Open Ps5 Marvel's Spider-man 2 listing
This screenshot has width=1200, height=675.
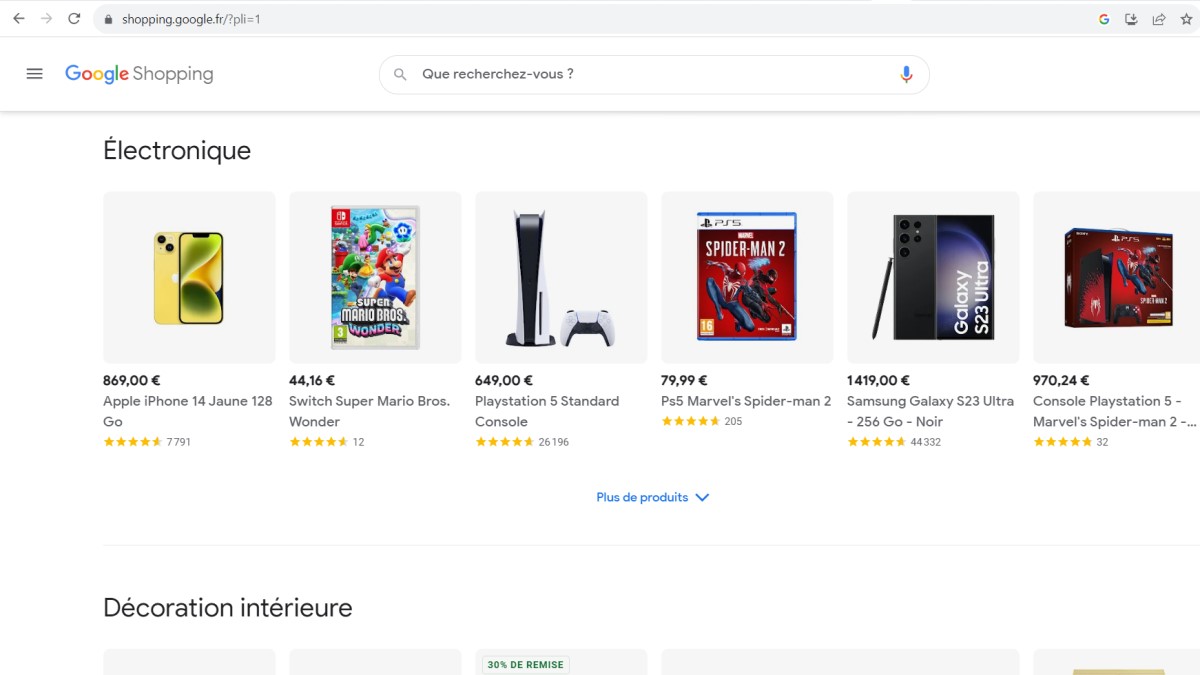(746, 401)
